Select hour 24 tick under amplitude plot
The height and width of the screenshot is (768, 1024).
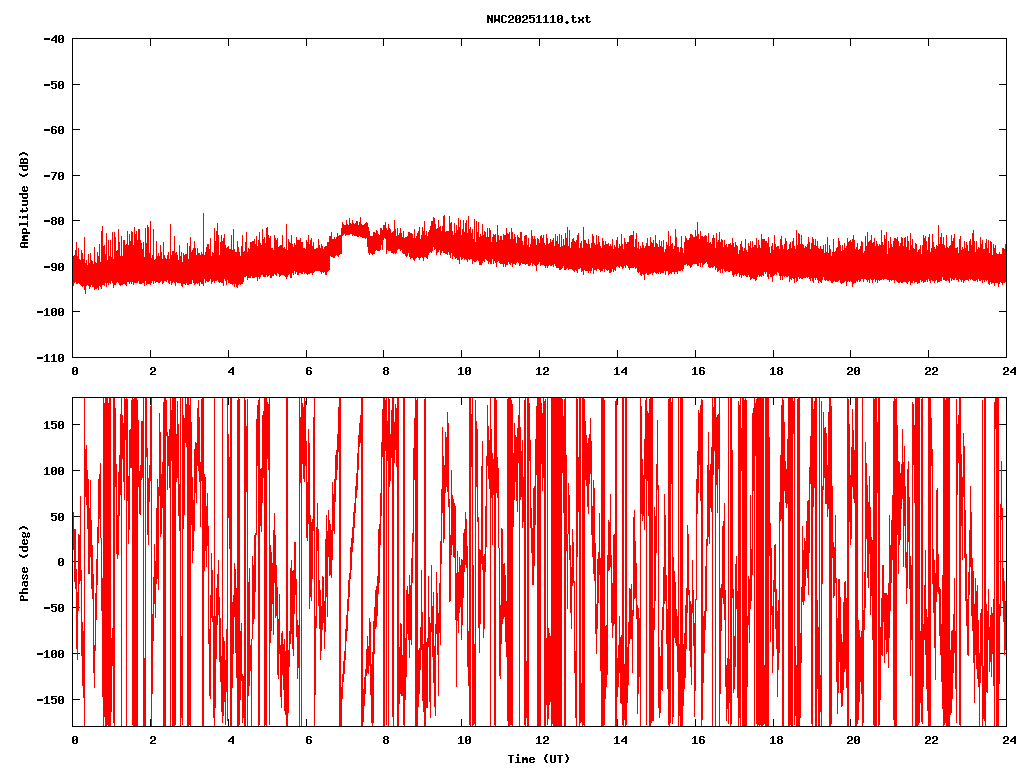[x=1006, y=370]
